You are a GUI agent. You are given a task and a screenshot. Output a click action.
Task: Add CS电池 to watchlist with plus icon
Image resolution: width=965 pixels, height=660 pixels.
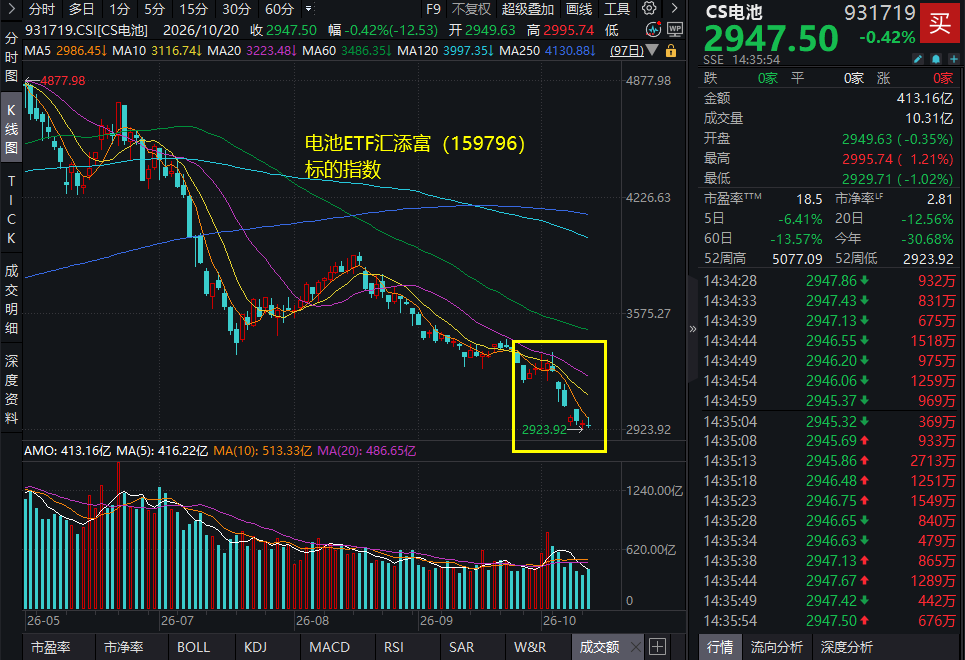(x=953, y=59)
